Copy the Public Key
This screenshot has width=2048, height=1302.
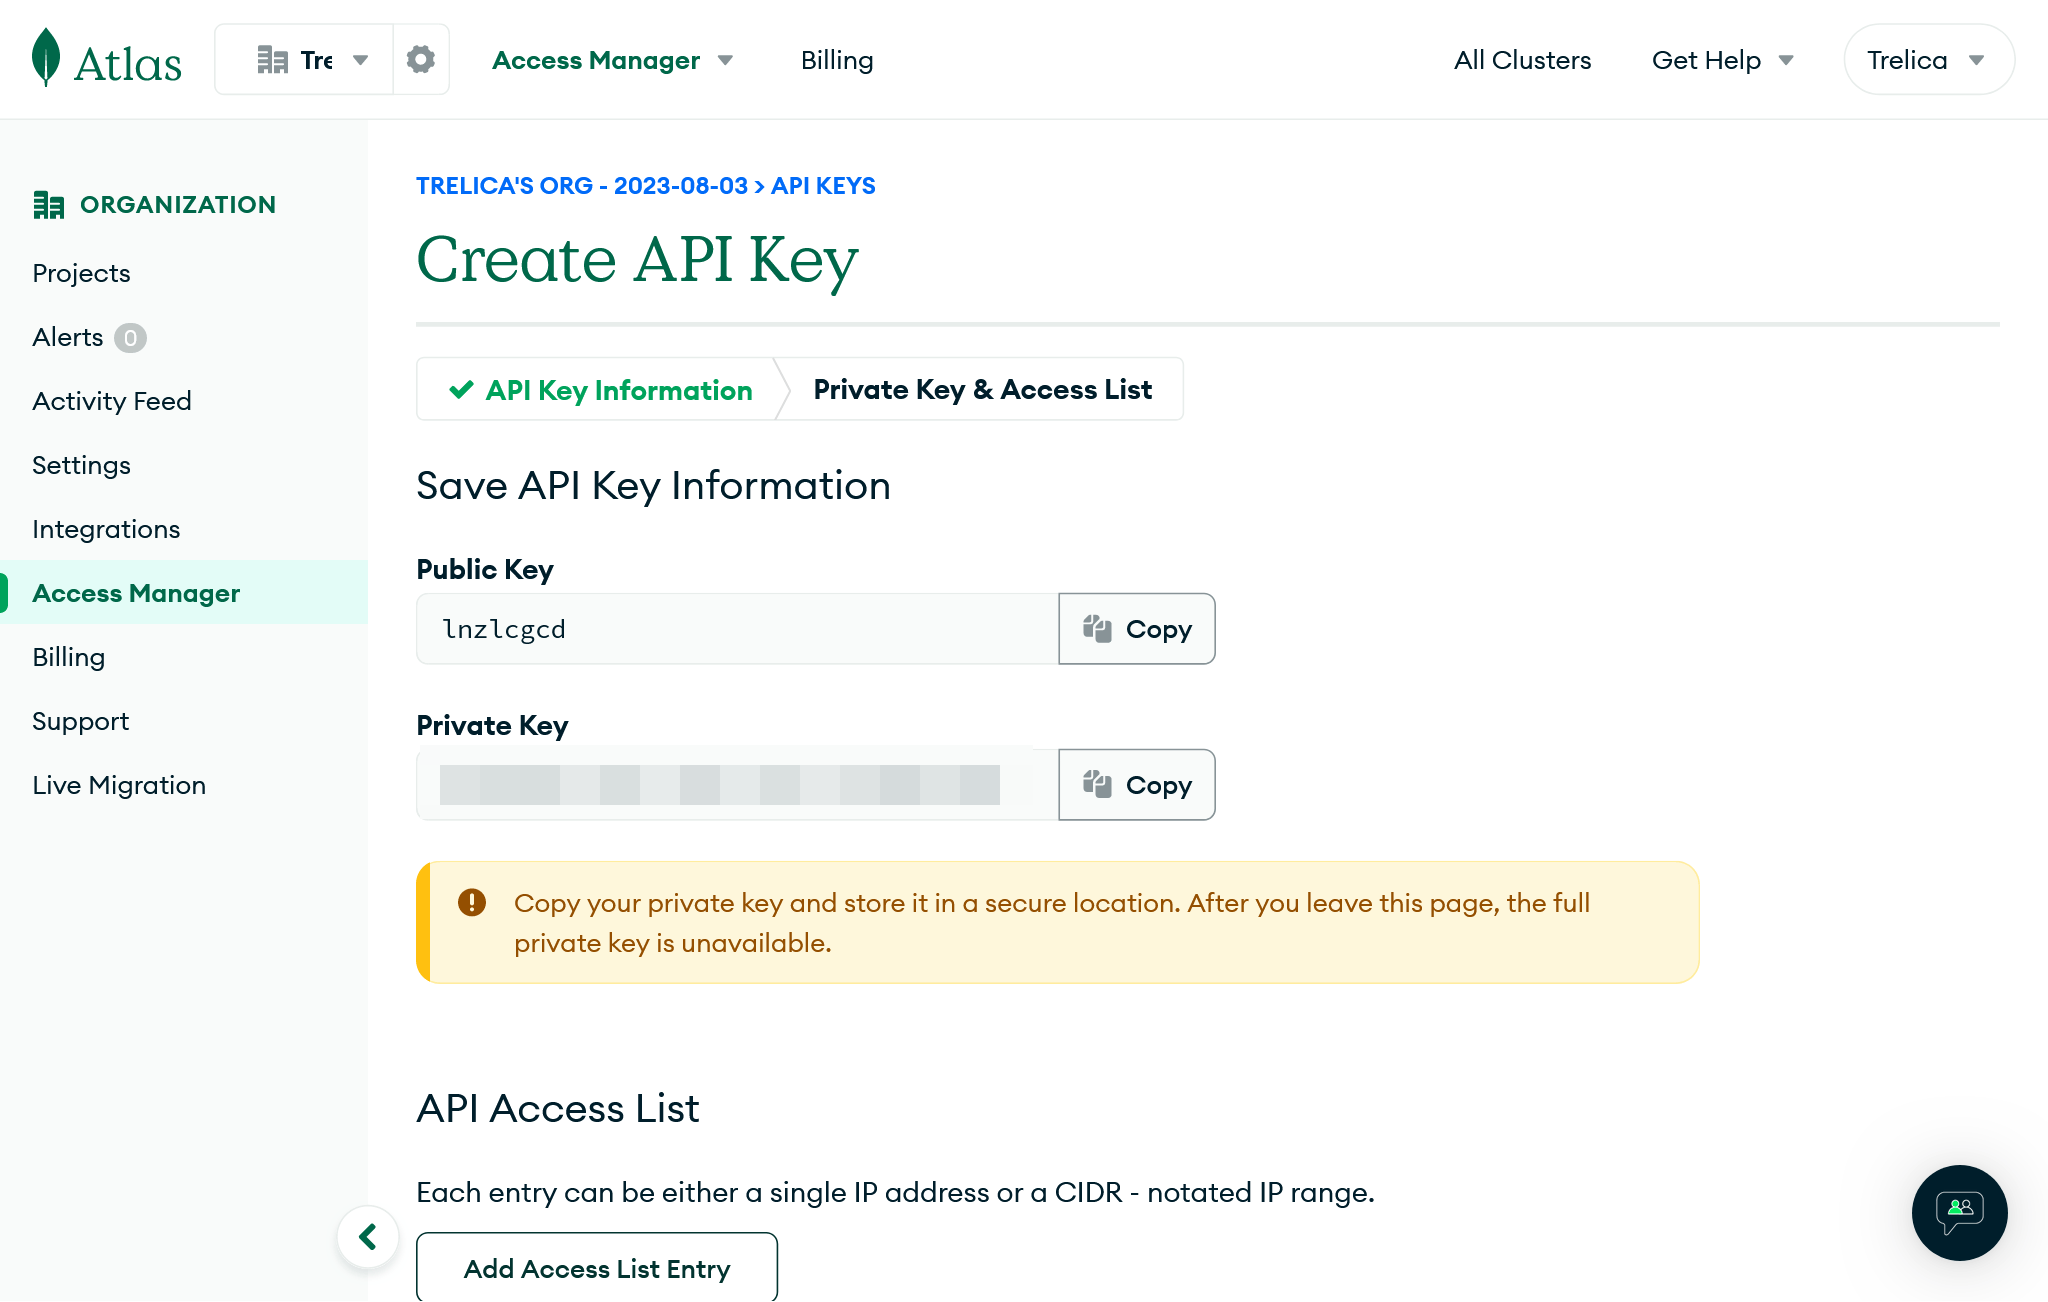[1137, 629]
